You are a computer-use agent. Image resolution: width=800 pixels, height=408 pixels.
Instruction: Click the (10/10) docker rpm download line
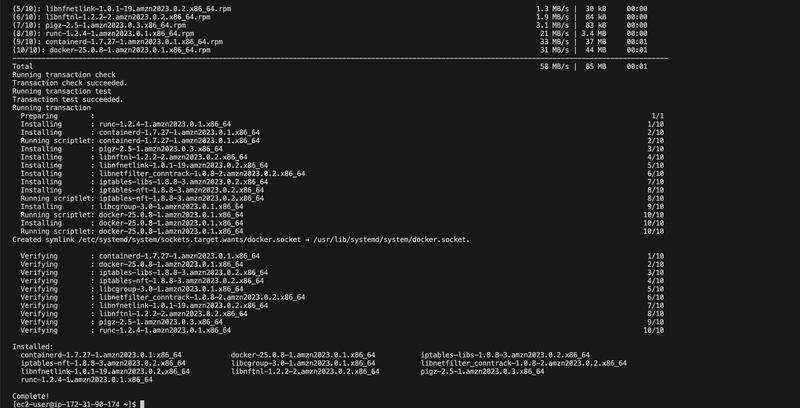tap(330, 50)
